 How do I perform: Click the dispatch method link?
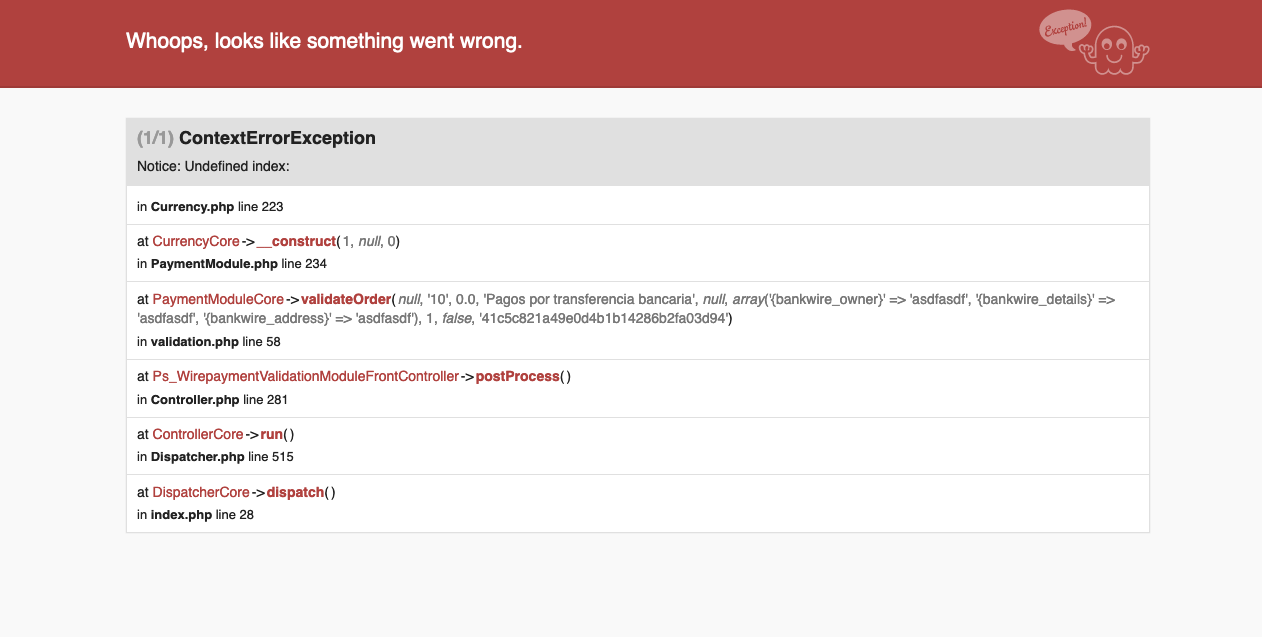point(295,492)
